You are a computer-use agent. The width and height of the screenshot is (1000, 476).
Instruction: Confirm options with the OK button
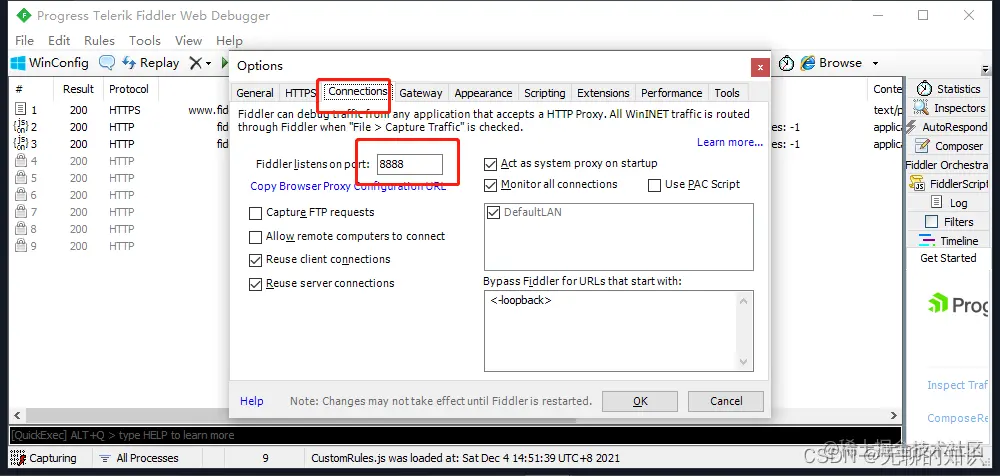pyautogui.click(x=640, y=401)
